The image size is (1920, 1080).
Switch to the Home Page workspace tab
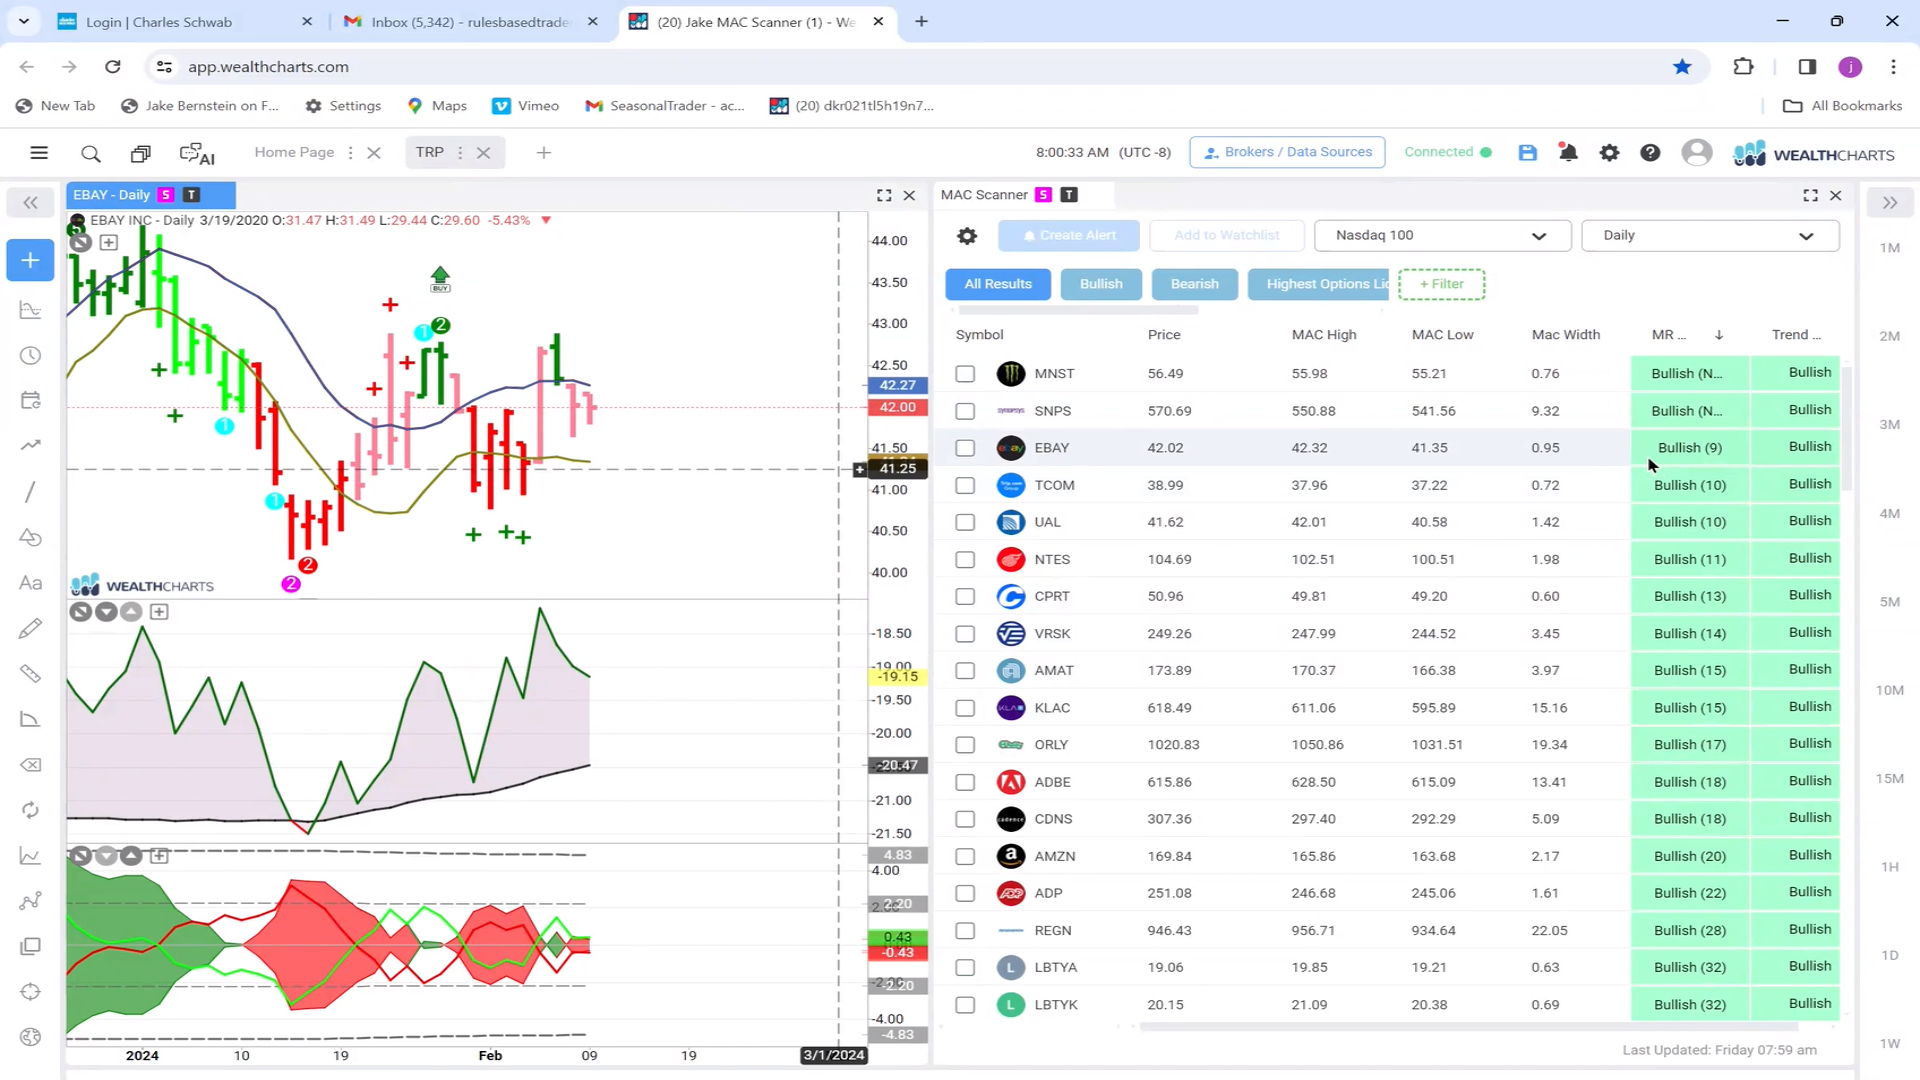[293, 152]
